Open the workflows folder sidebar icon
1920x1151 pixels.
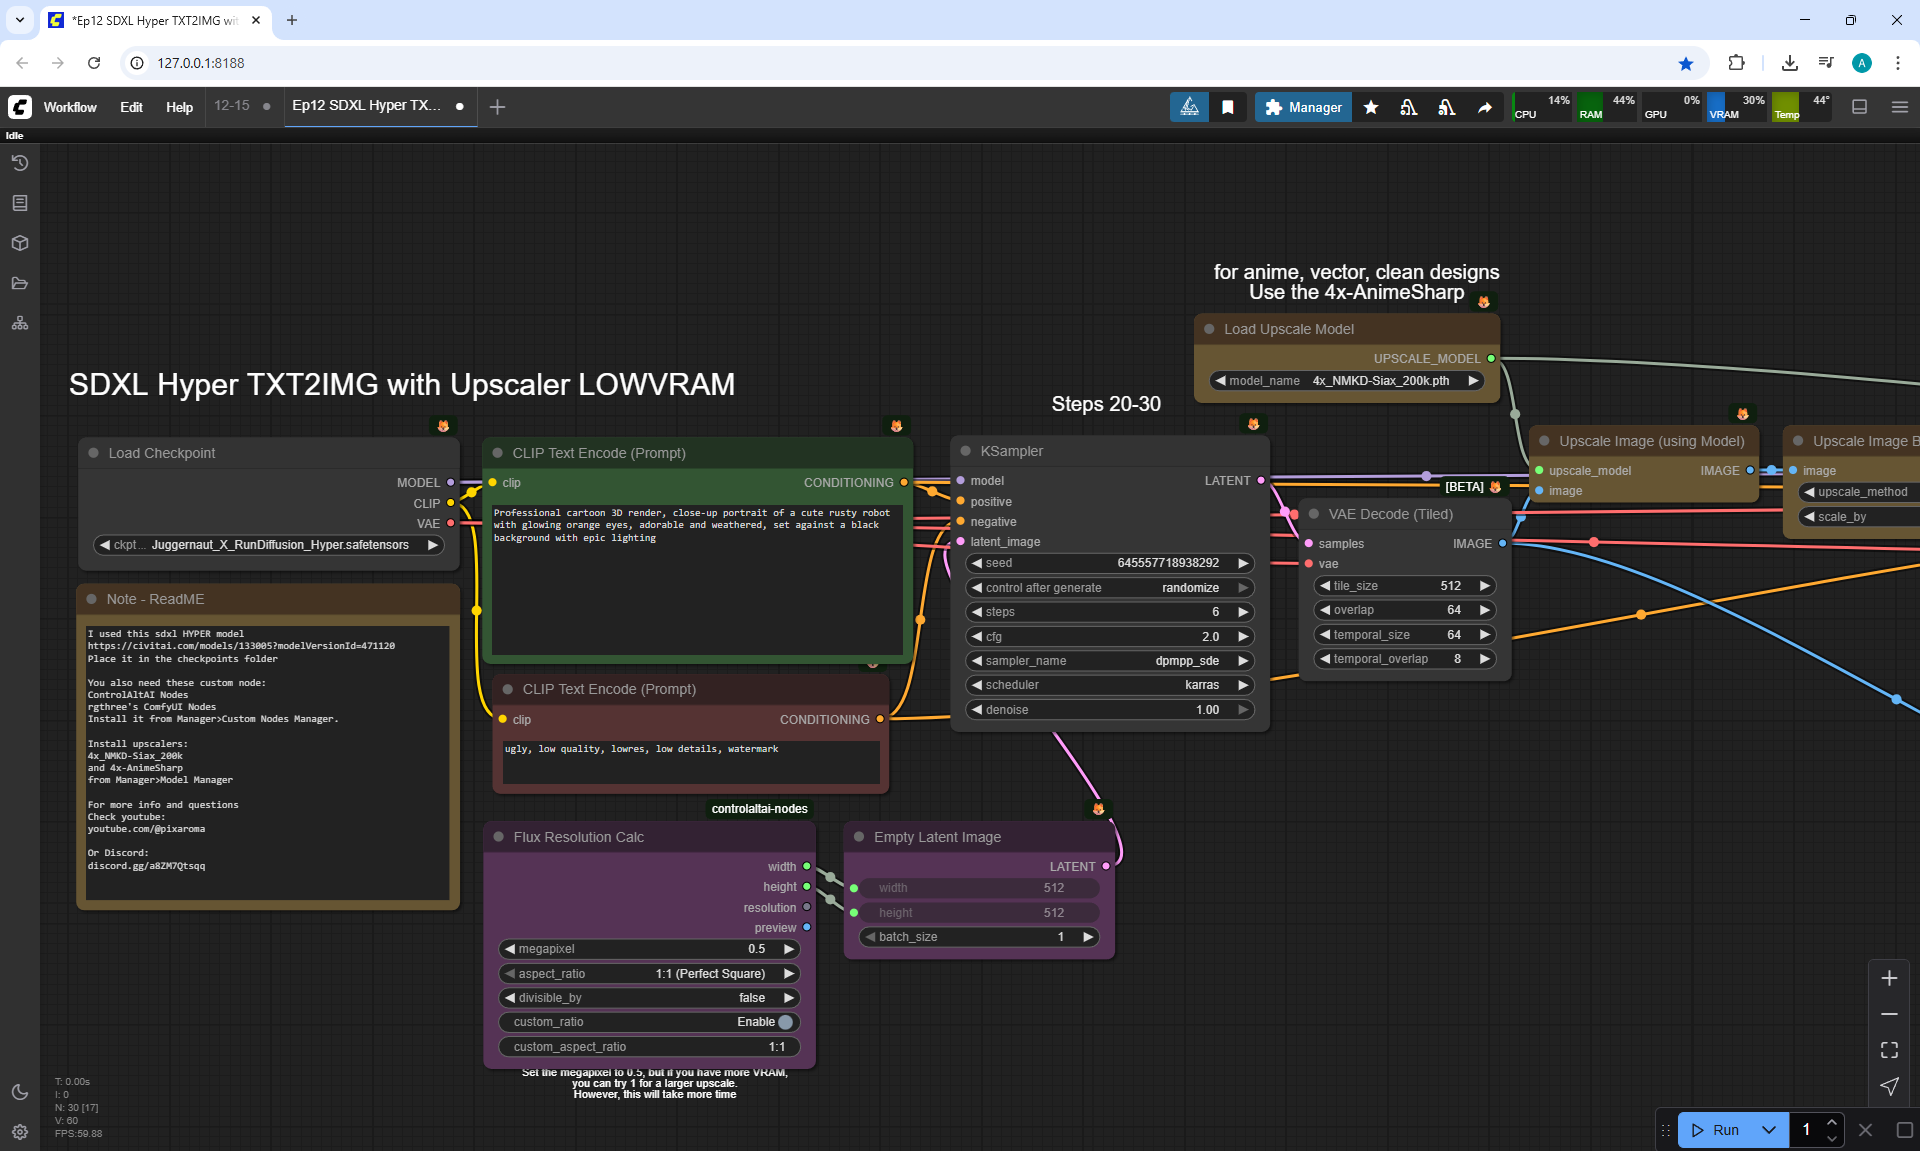[20, 283]
